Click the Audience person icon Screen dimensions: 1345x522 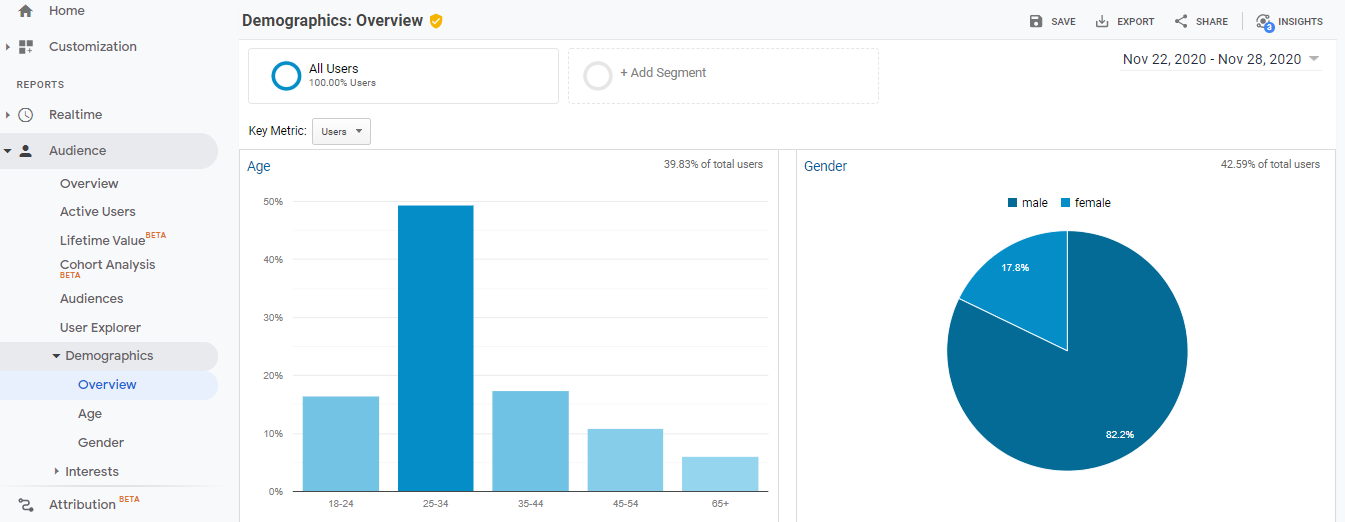pyautogui.click(x=26, y=151)
